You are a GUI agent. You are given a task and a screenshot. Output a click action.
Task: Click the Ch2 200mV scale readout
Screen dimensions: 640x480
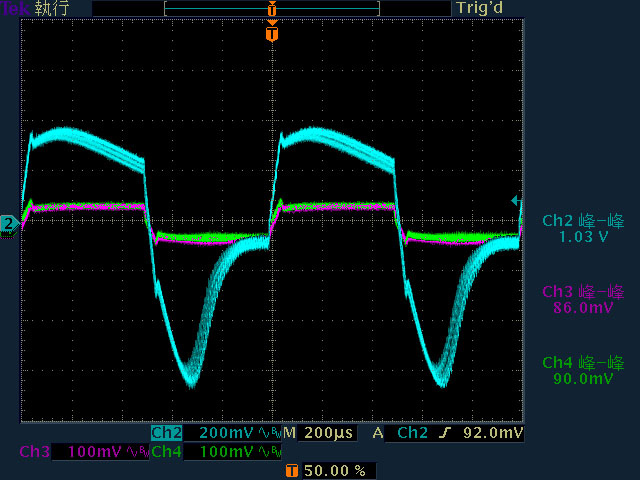click(x=226, y=433)
